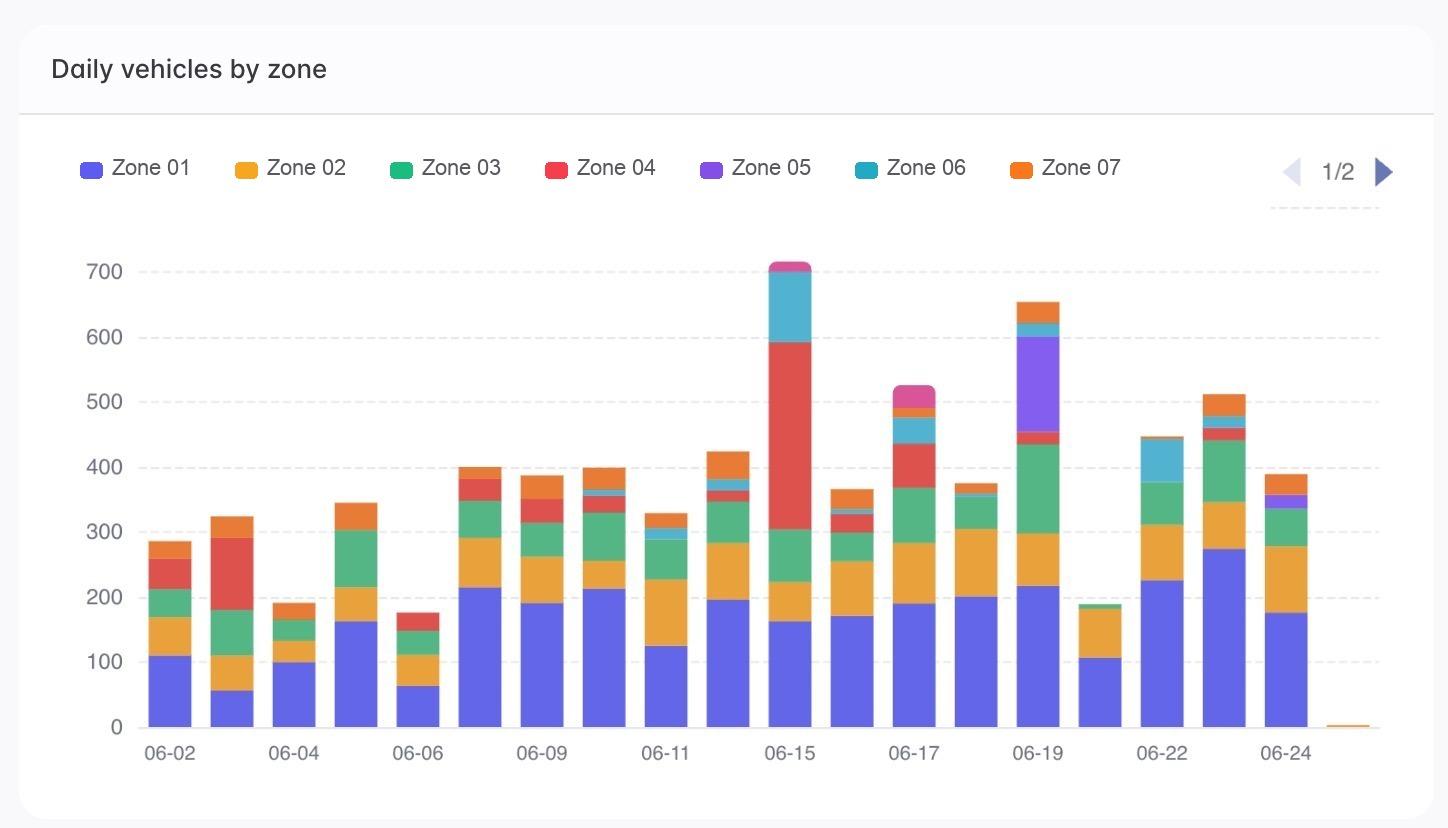Select the teal Zone 06 segment on 06-22
This screenshot has height=828, width=1448.
[x=1162, y=461]
